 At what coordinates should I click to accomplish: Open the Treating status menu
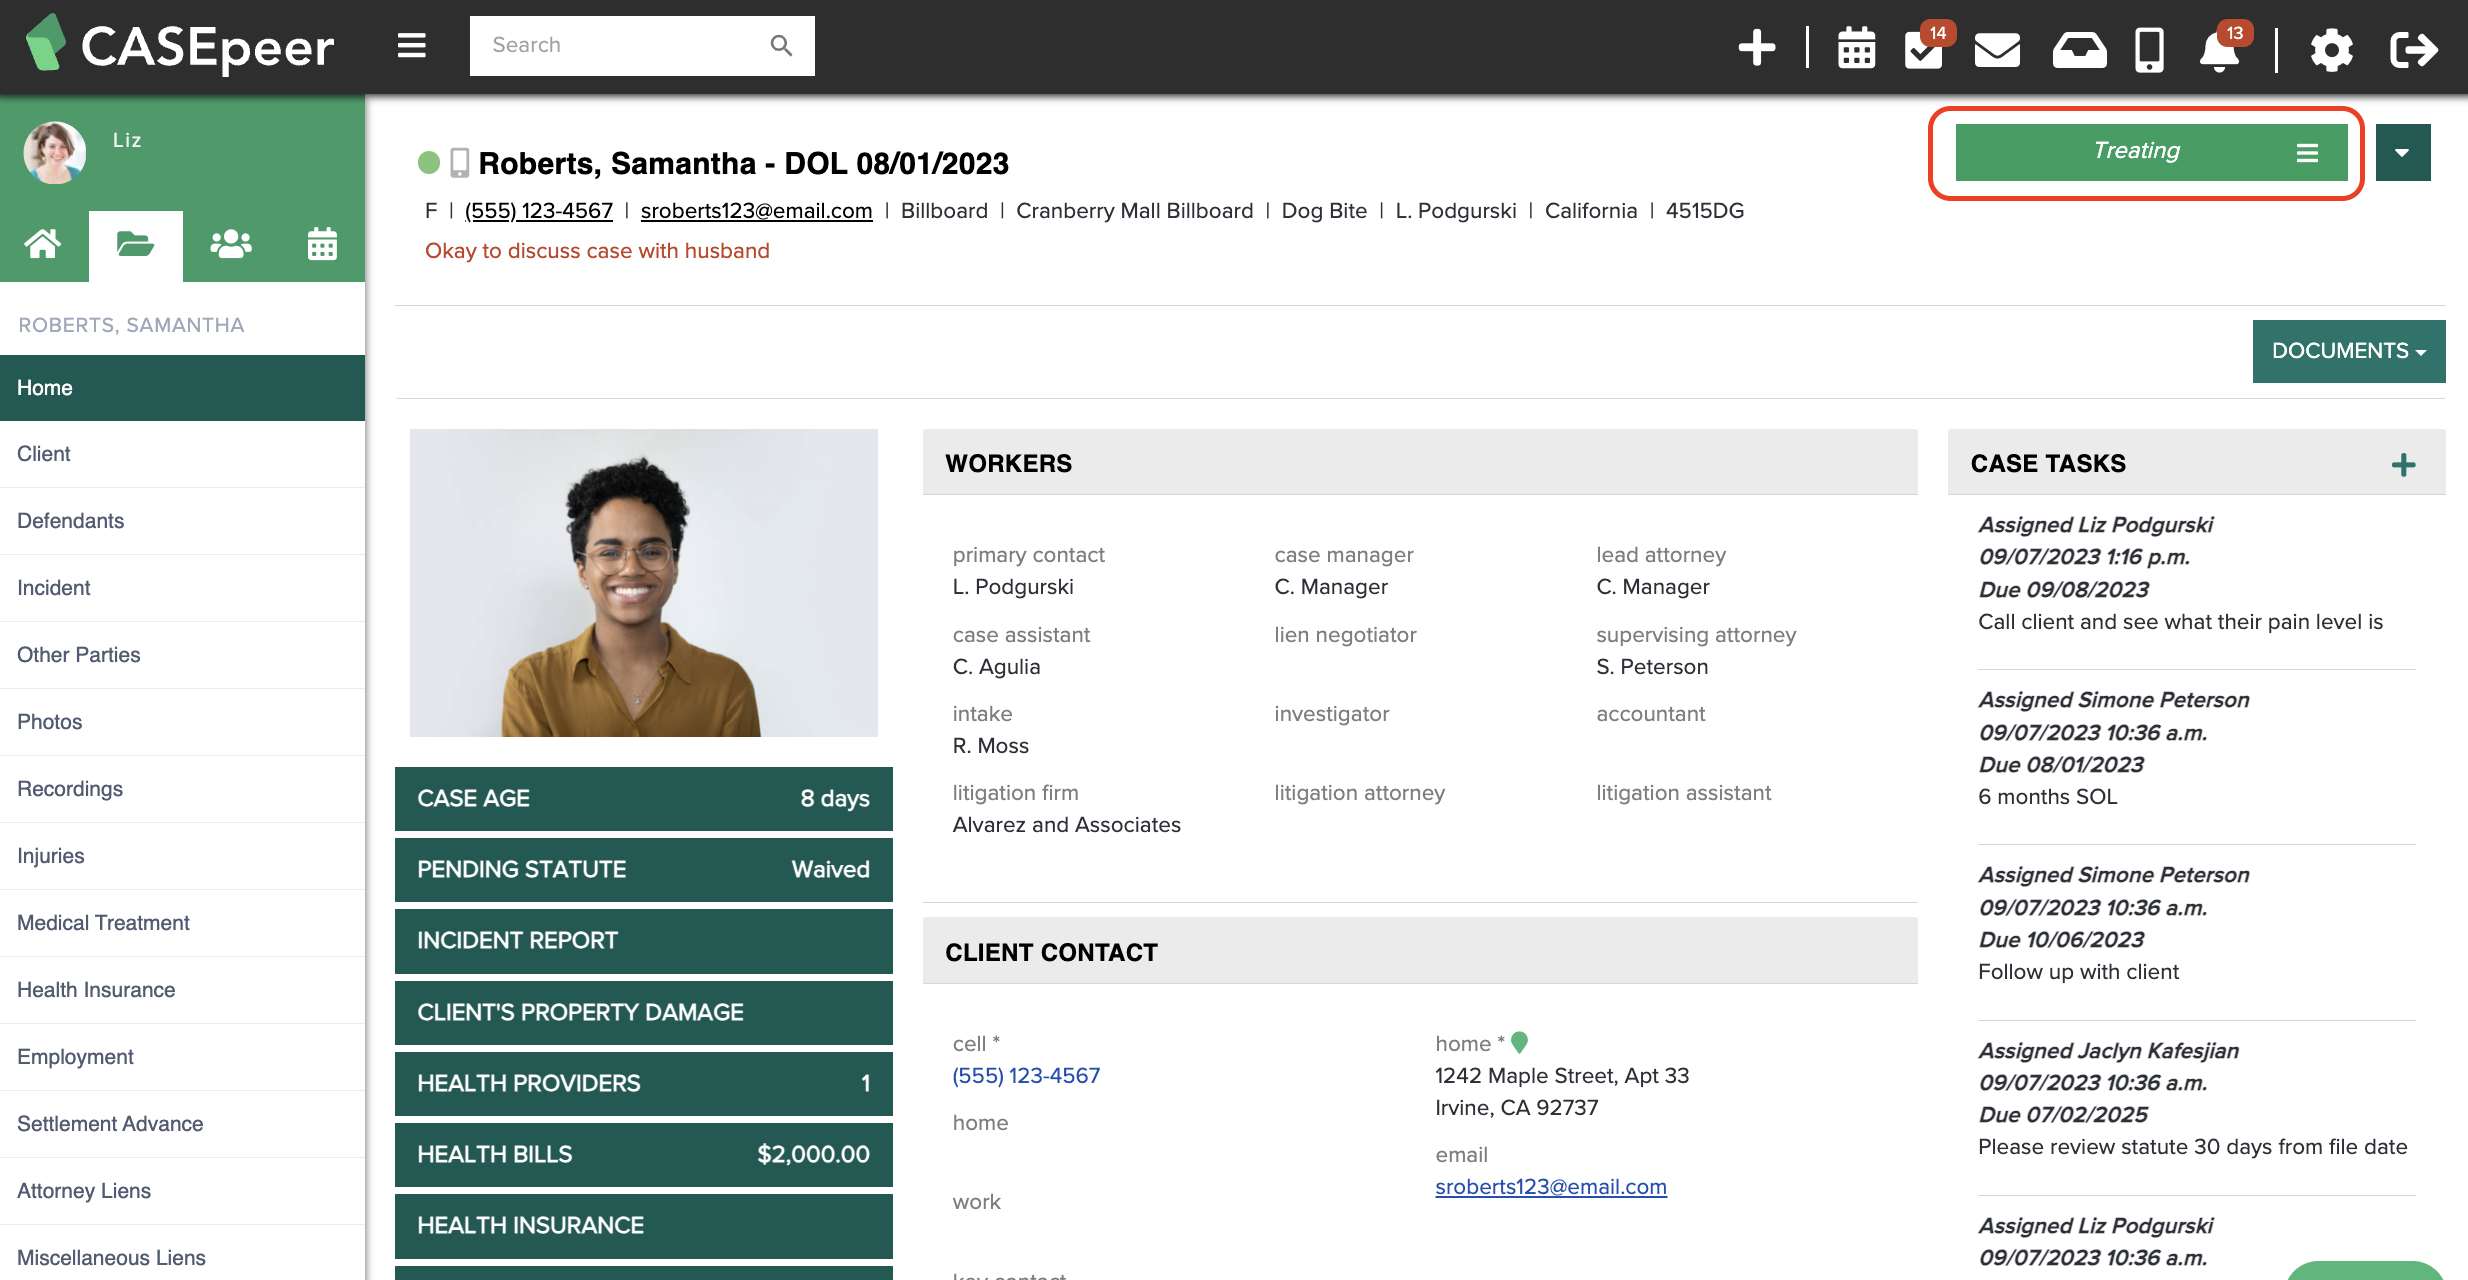2151,152
